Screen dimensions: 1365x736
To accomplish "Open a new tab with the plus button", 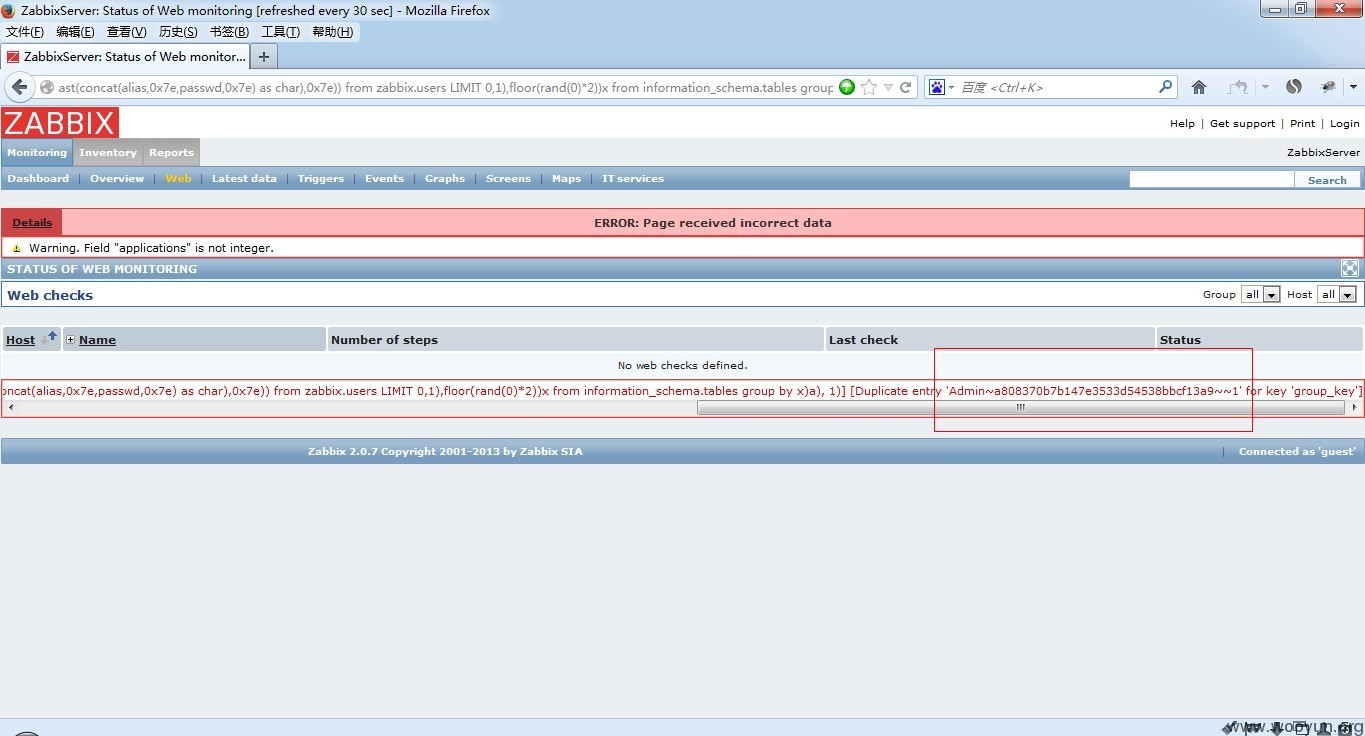I will pyautogui.click(x=264, y=57).
